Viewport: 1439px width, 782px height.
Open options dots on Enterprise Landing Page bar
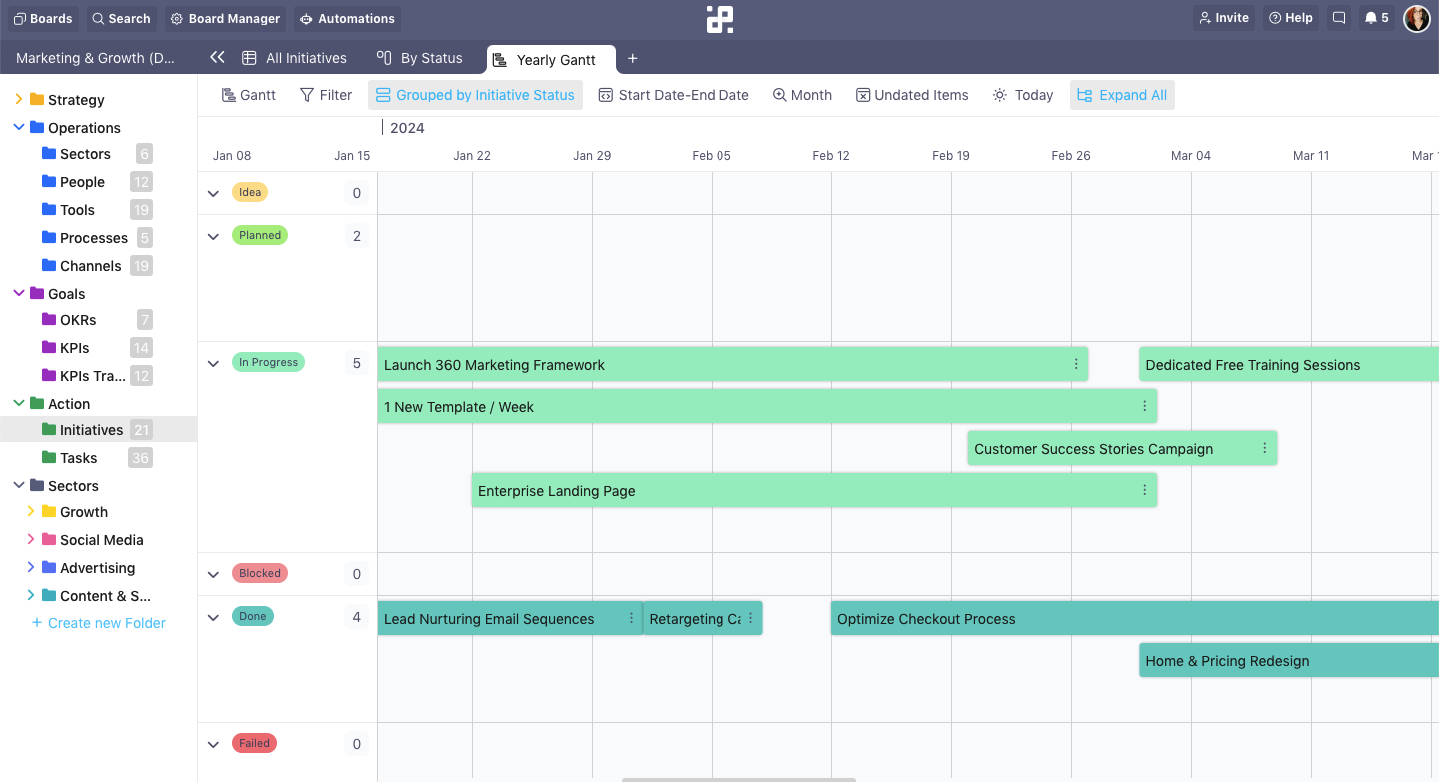(1144, 490)
